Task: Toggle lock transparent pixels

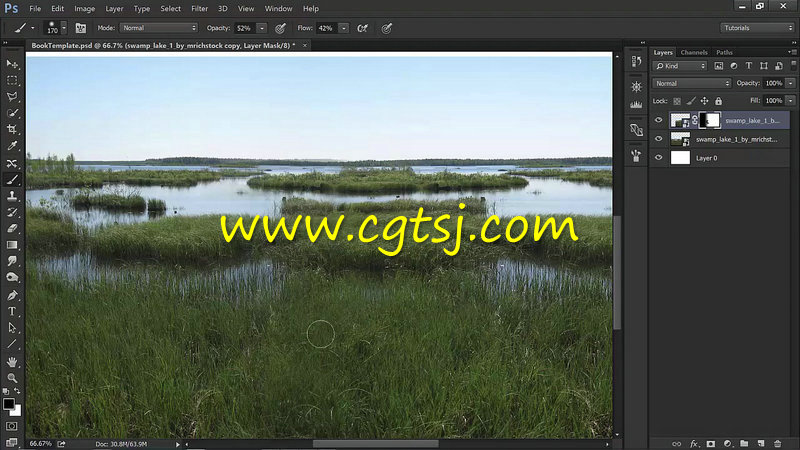Action: (677, 101)
